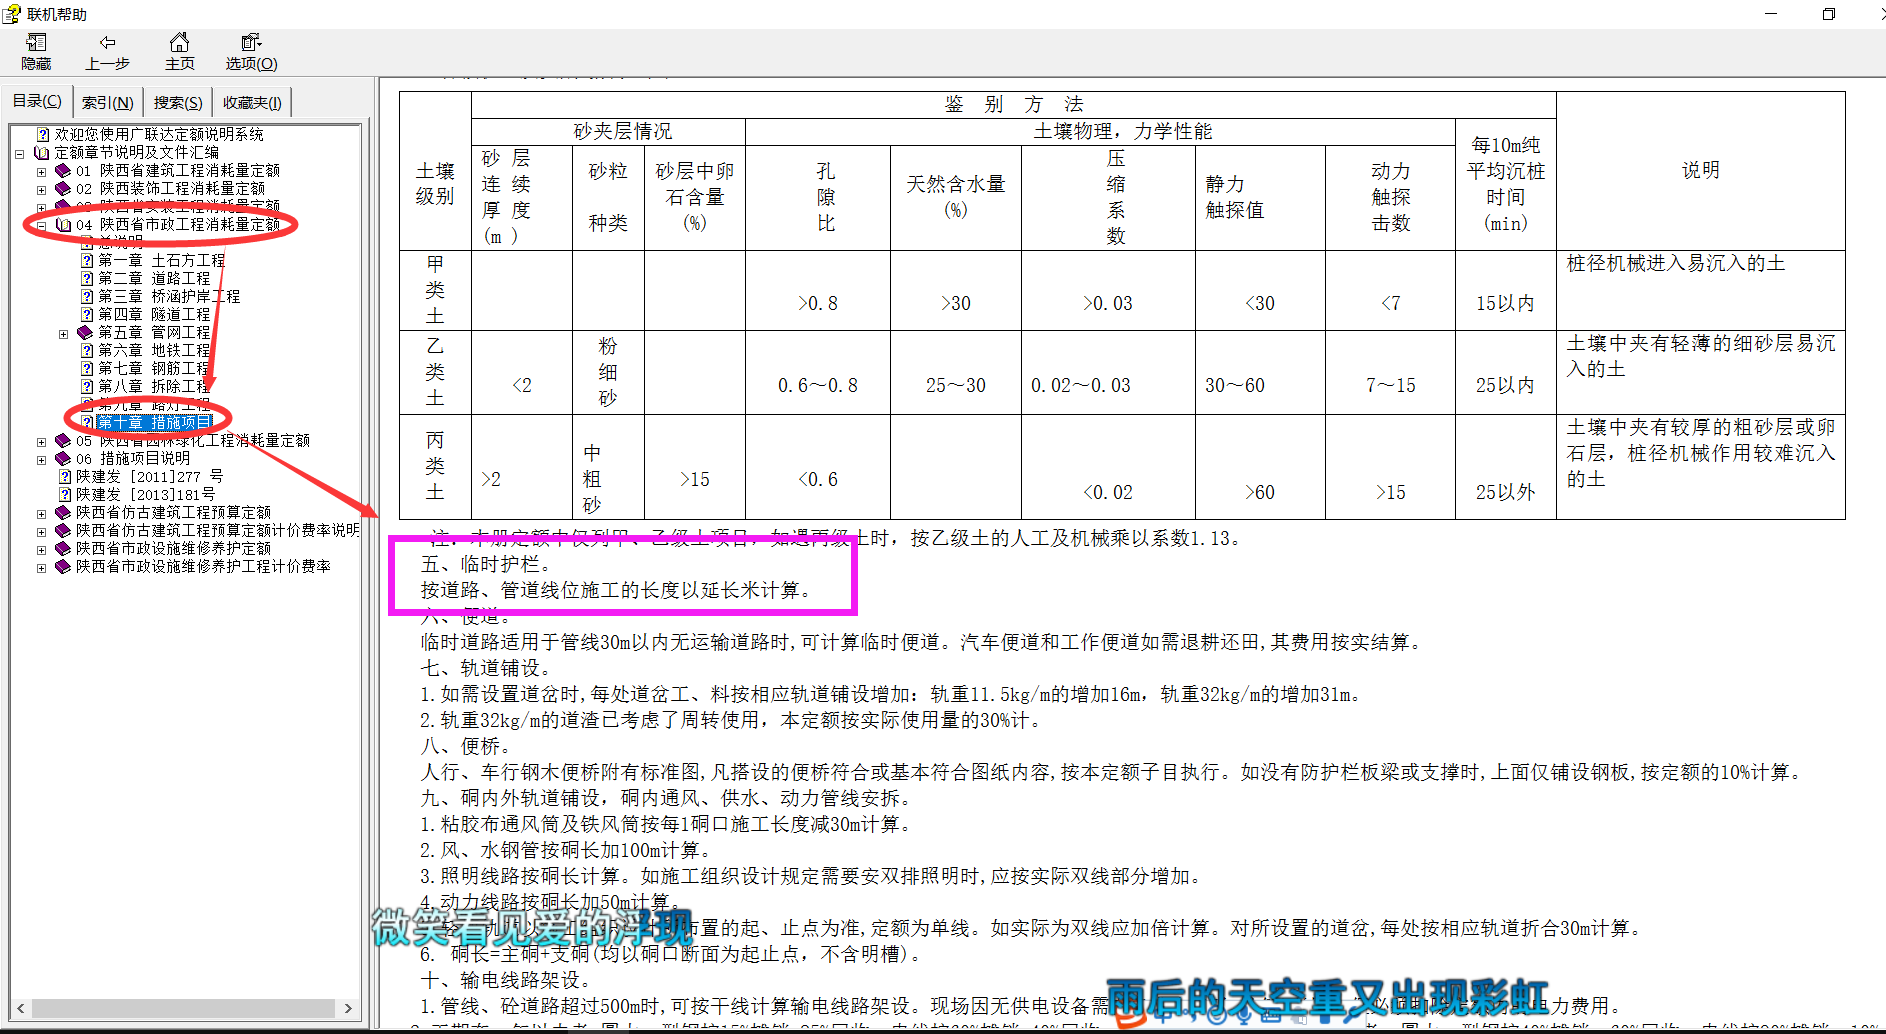Expand the 05 园林绿化工程消耗量定额 node
Screen dimensions: 1886x1034
[x=41, y=441]
